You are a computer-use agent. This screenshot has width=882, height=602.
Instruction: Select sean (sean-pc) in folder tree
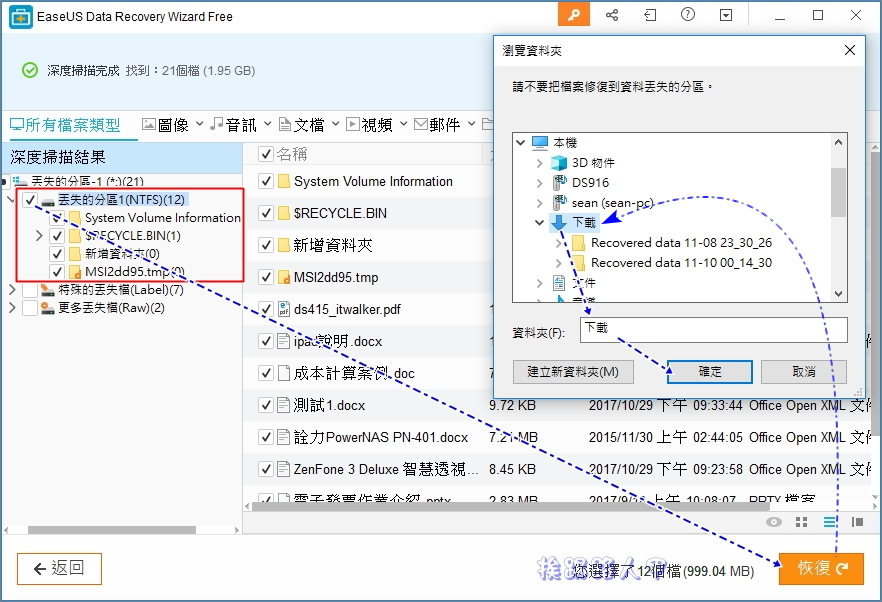tap(612, 203)
